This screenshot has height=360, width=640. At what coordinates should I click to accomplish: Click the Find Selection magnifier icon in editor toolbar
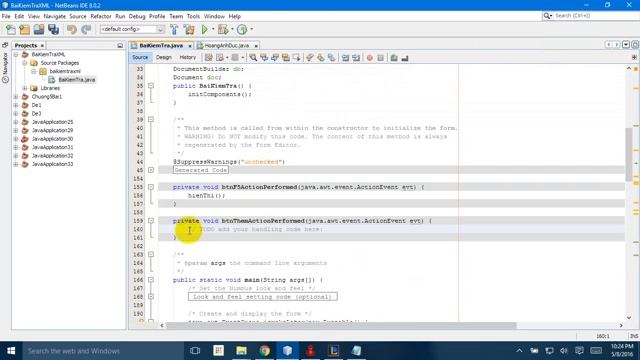253,58
